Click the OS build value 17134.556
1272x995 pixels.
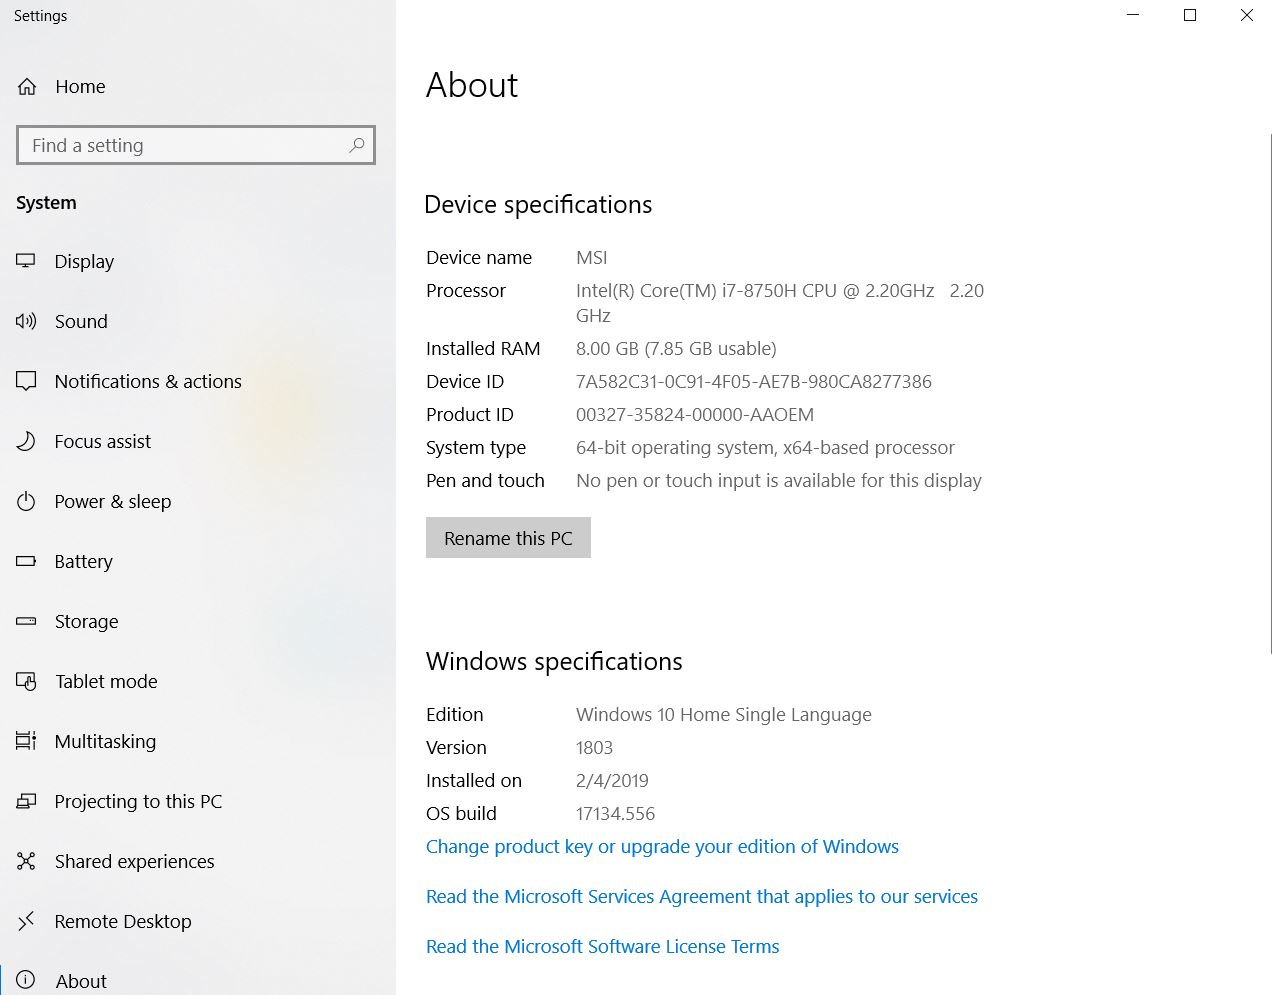click(616, 813)
